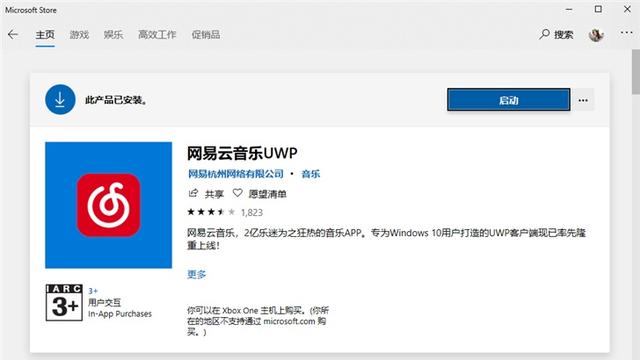
Task: Minimize the Microsoft Store window
Action: point(569,9)
